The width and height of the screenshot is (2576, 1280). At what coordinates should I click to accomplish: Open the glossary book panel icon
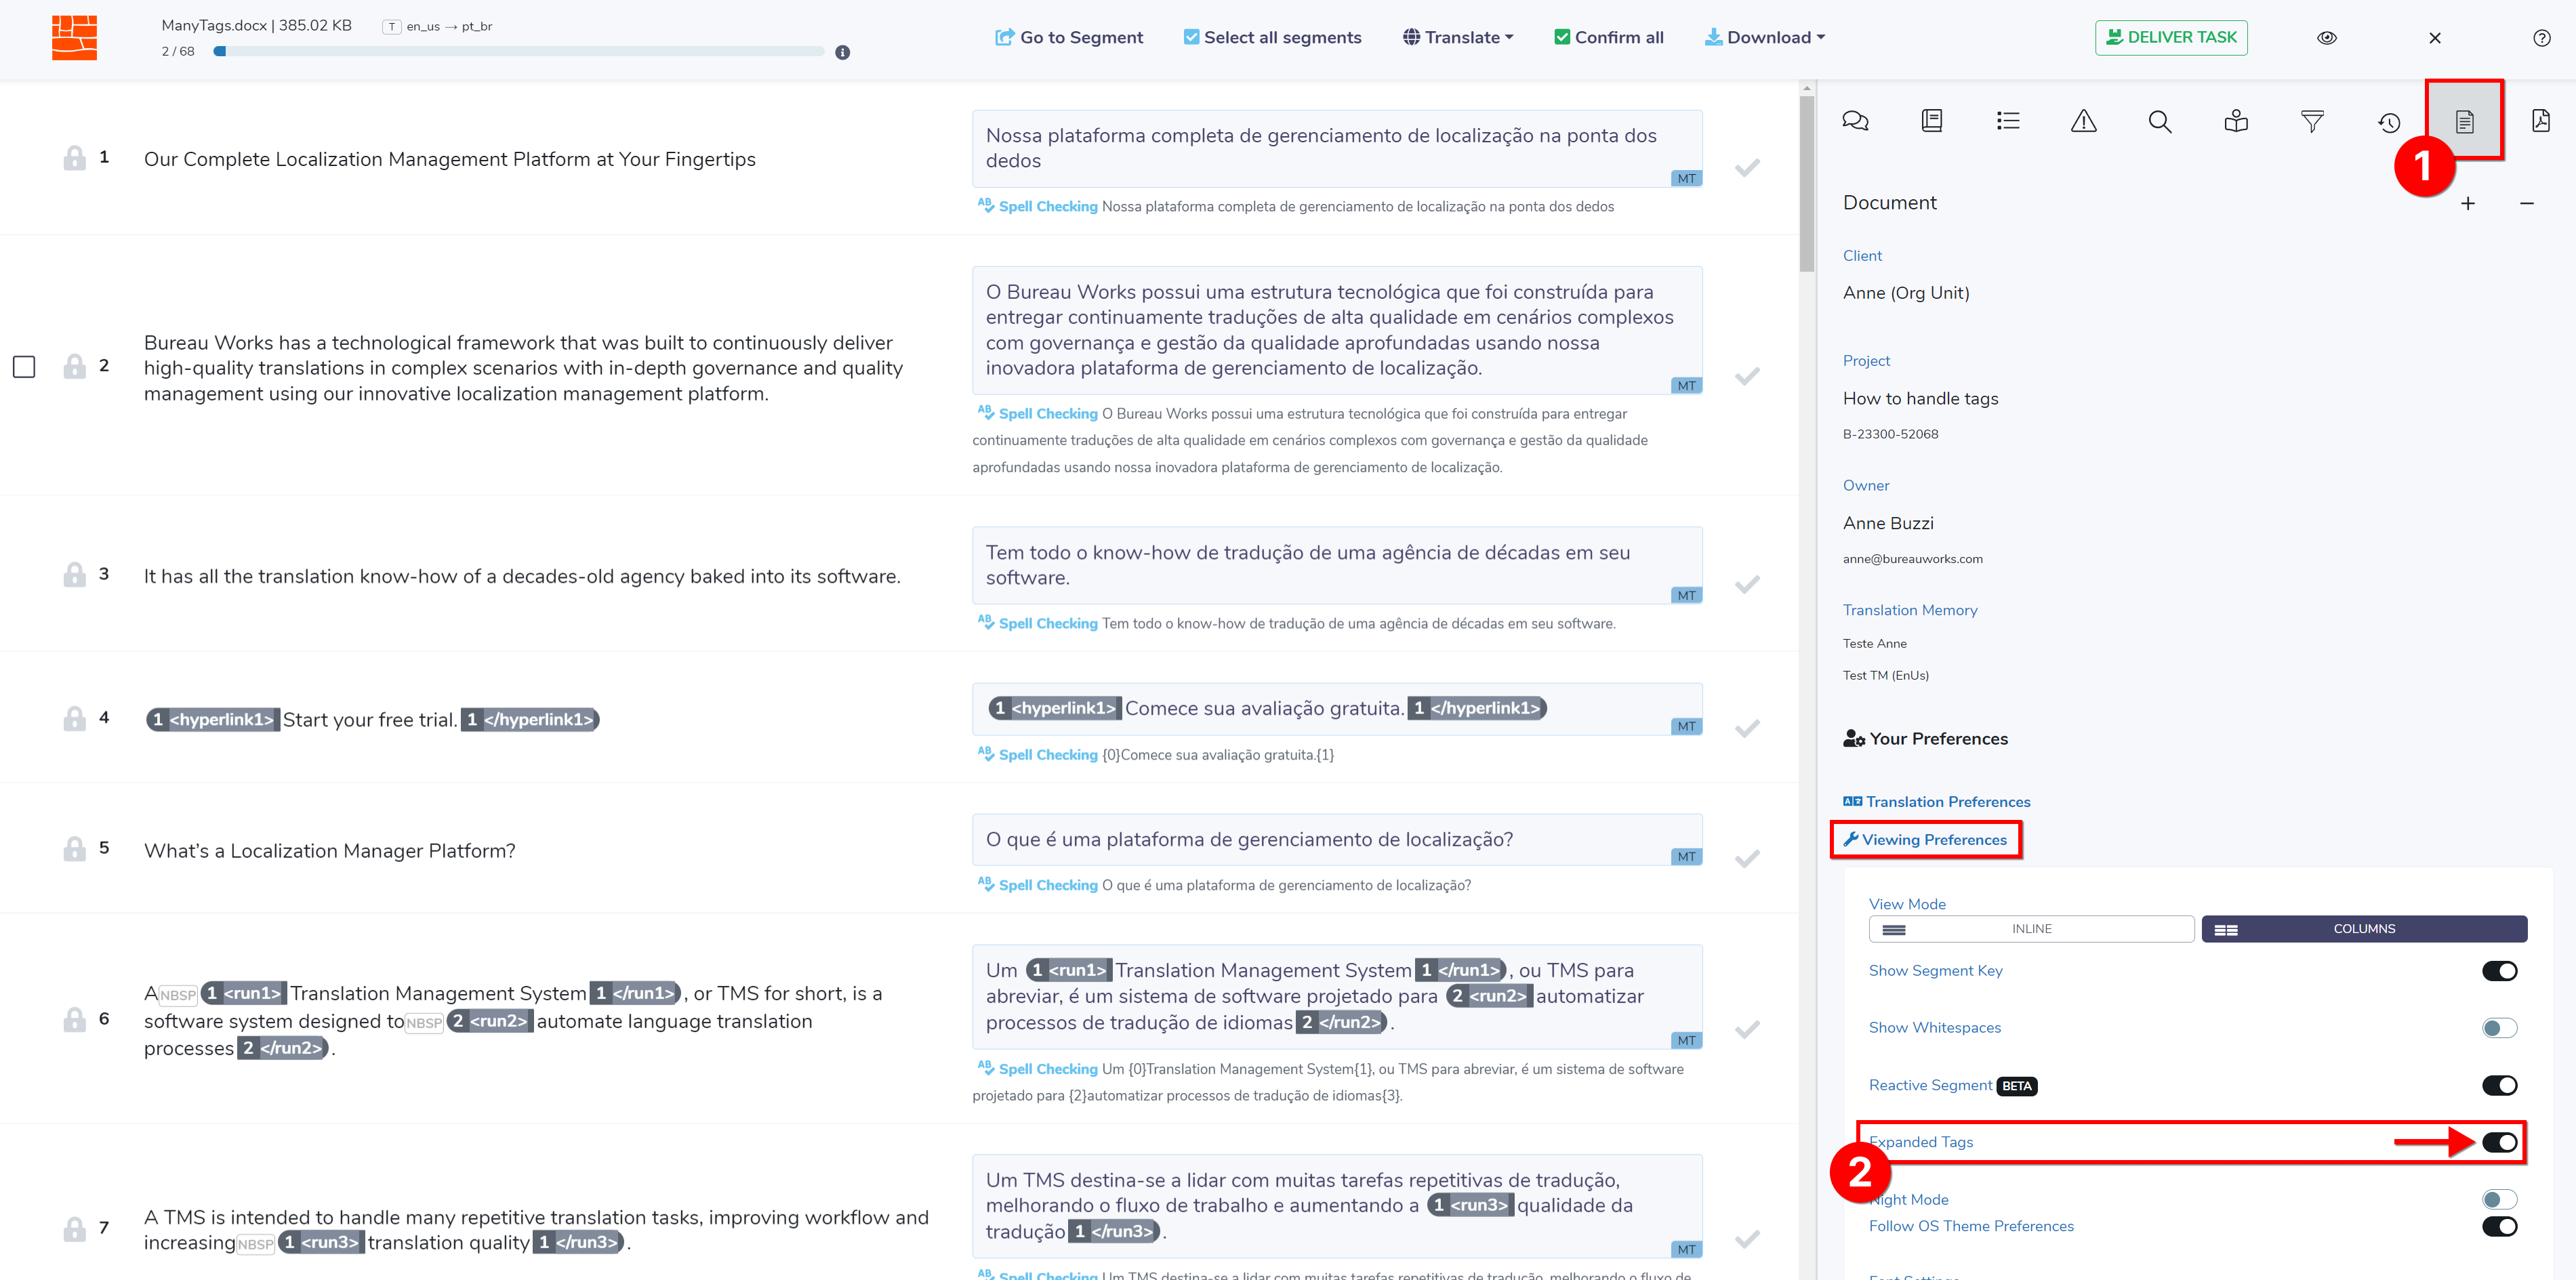click(1931, 121)
